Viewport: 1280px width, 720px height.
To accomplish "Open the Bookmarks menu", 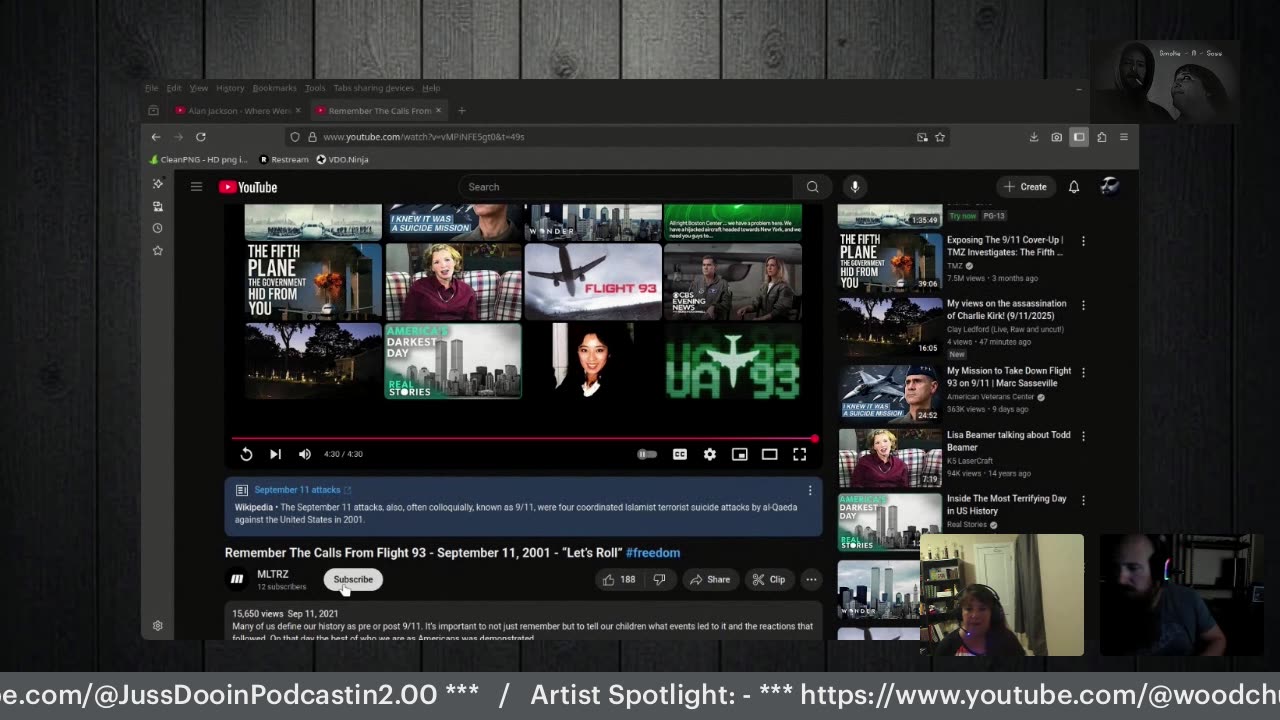I will pos(275,88).
